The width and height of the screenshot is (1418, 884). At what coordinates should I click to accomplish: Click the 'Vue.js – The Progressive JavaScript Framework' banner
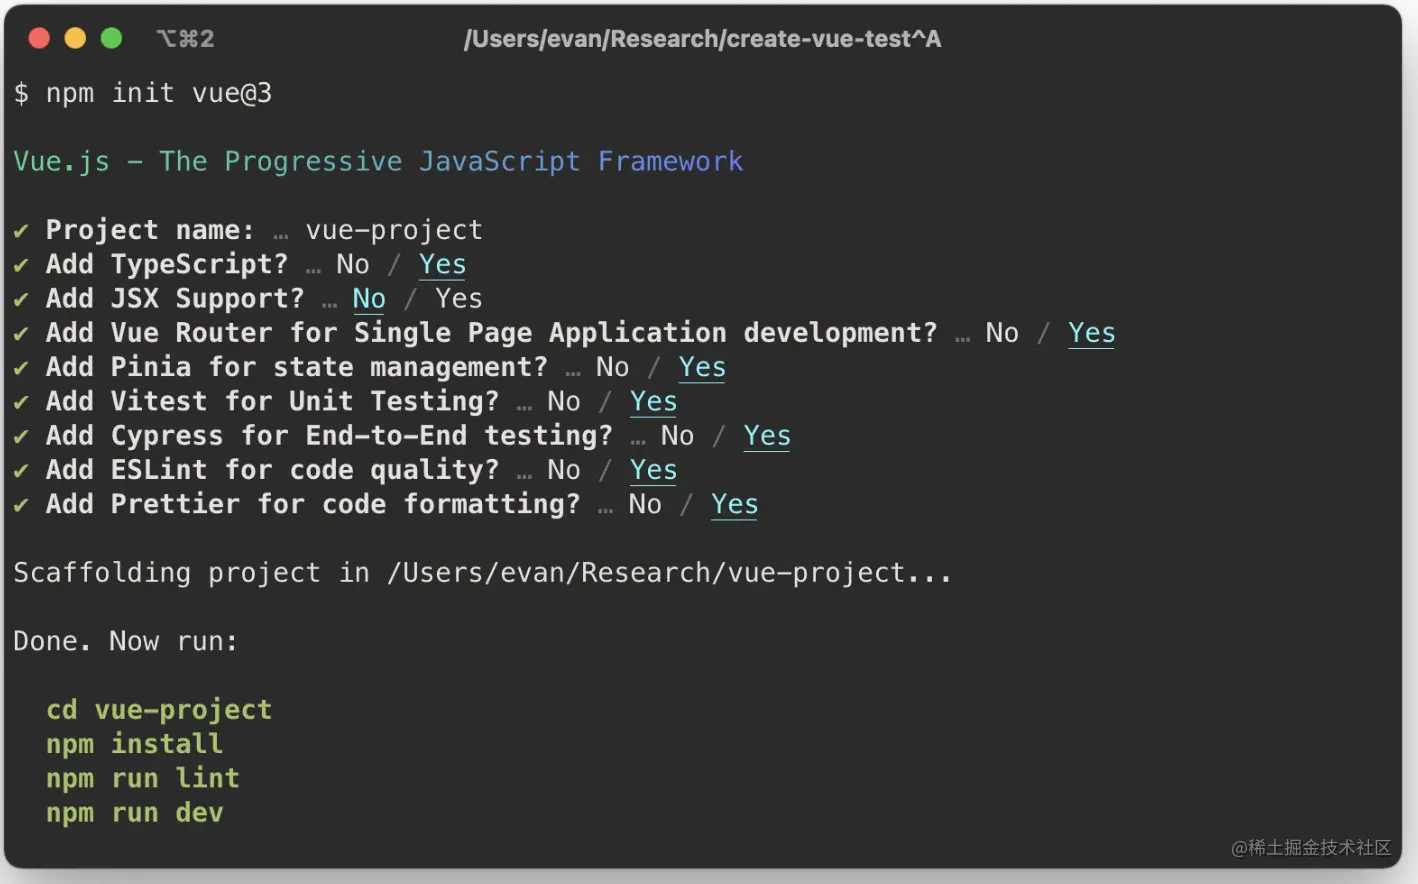click(378, 161)
